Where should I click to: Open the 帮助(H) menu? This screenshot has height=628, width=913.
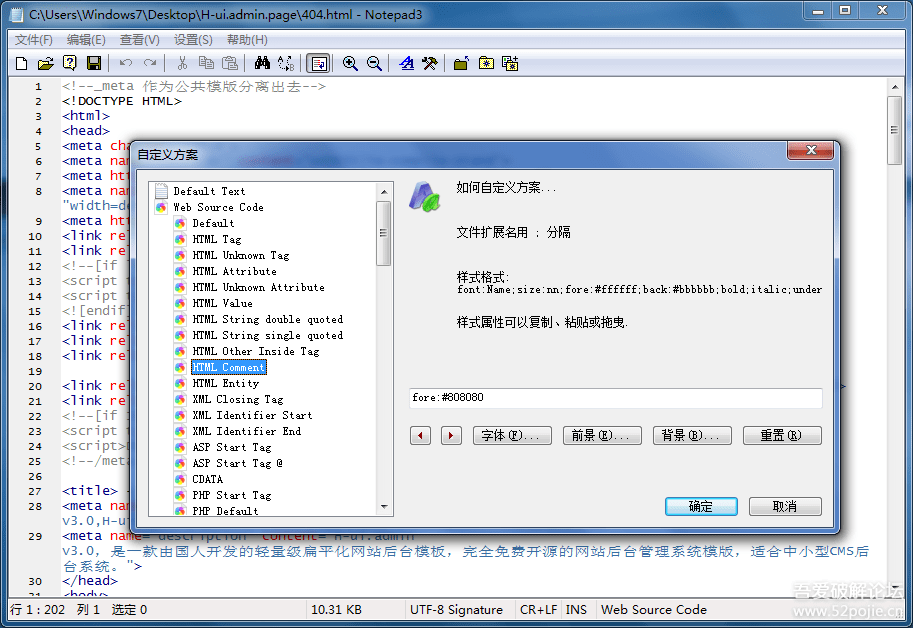tap(247, 40)
